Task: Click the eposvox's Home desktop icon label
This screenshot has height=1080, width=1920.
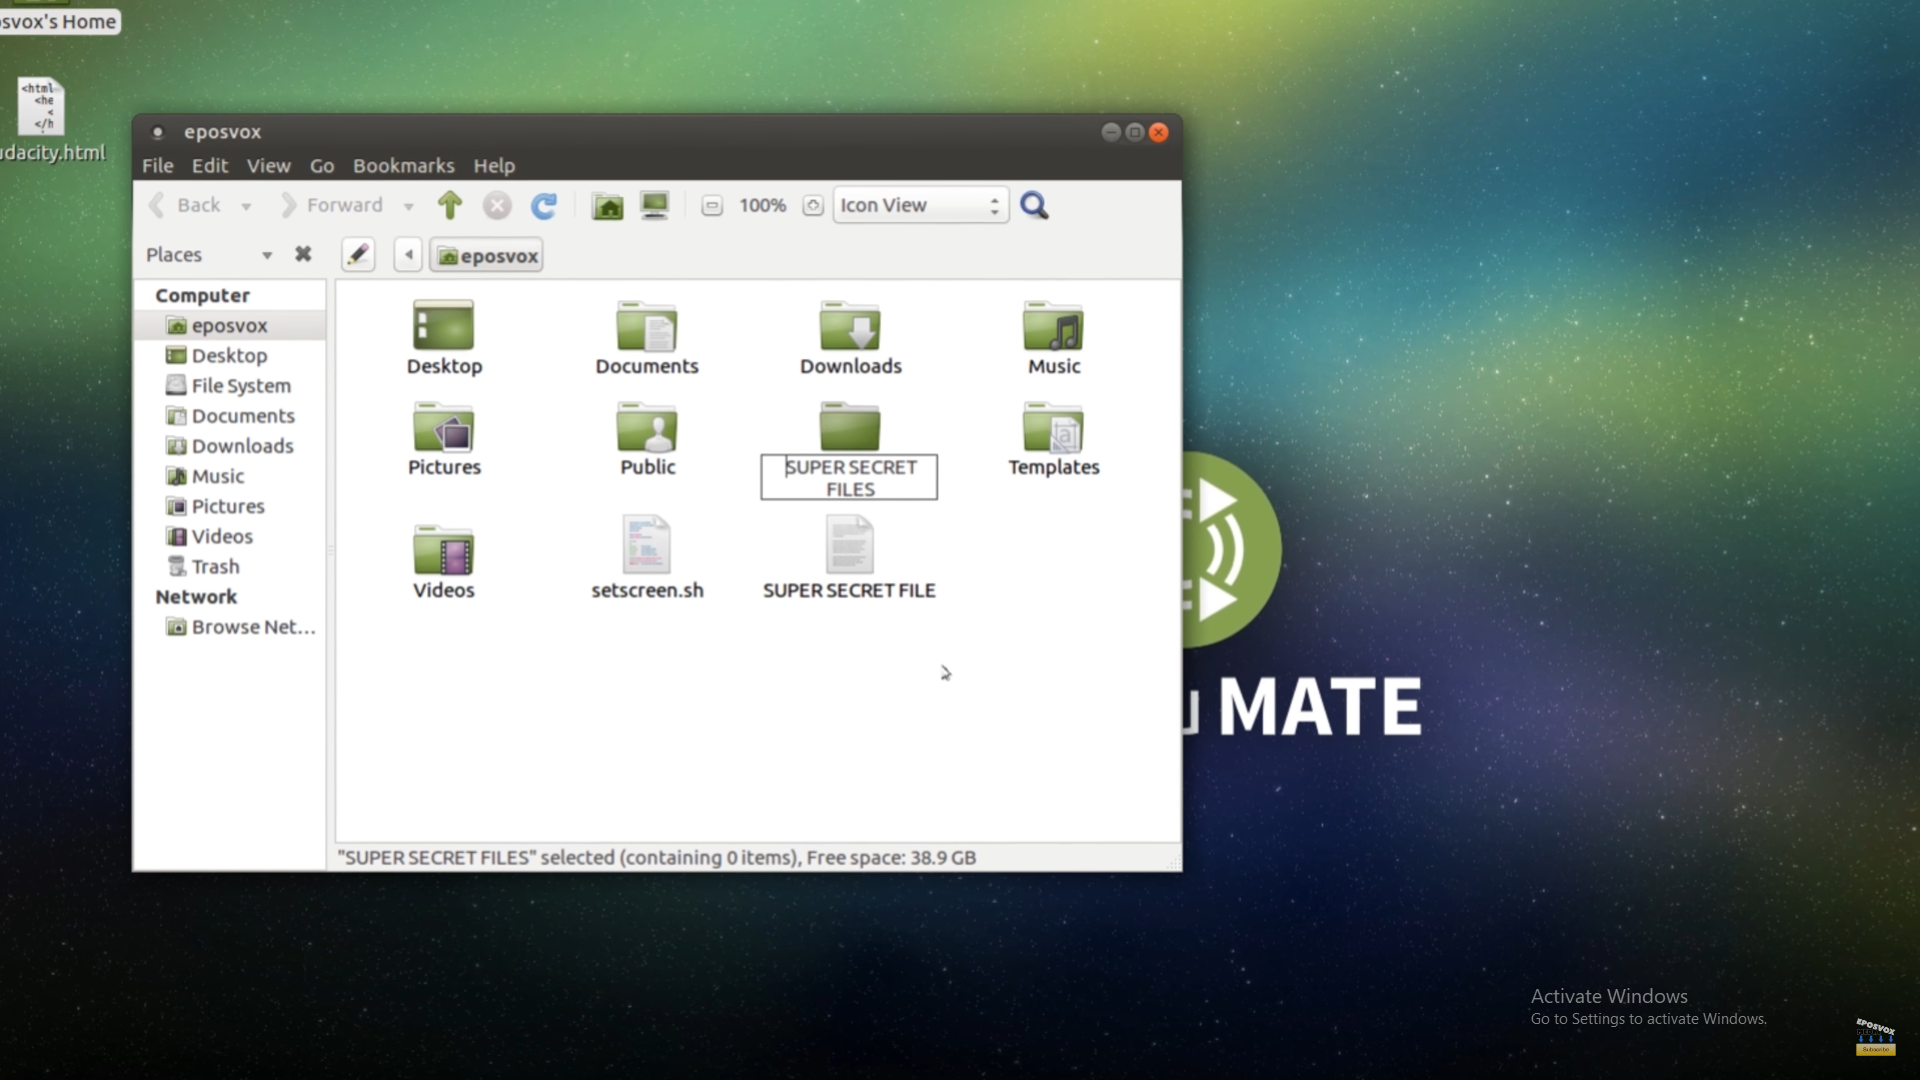Action: [59, 21]
